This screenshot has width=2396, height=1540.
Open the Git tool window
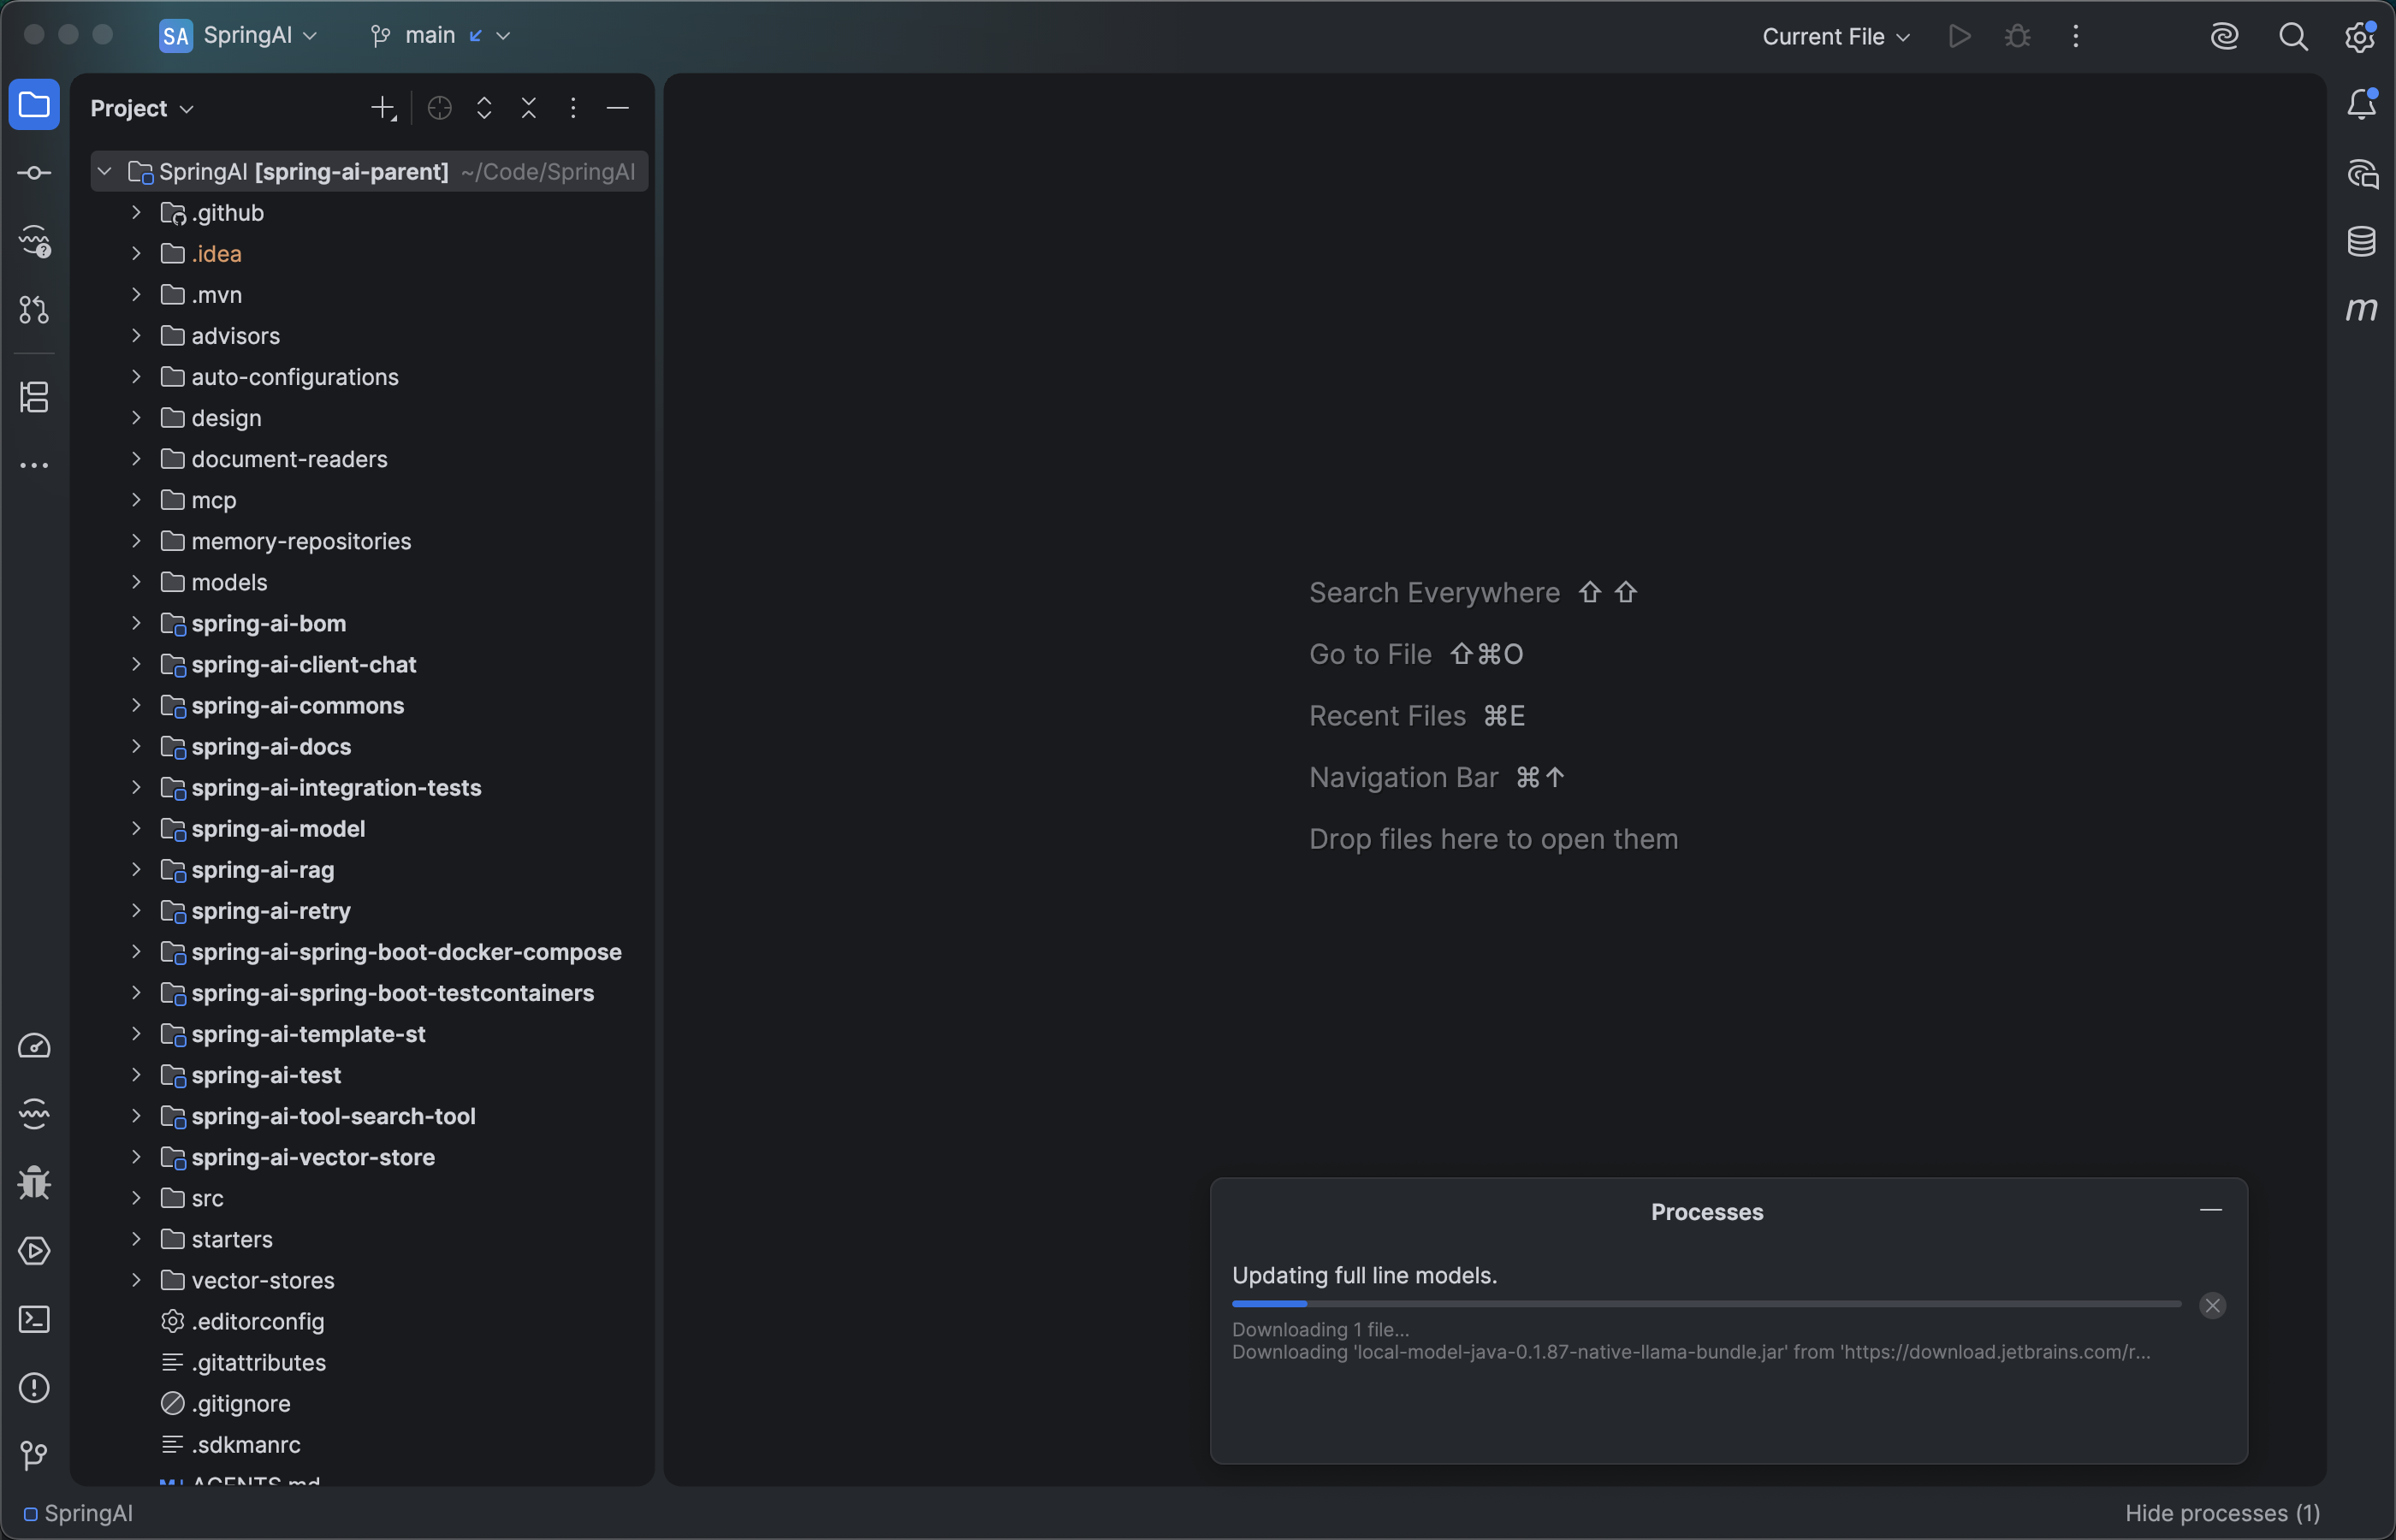pos(34,1456)
